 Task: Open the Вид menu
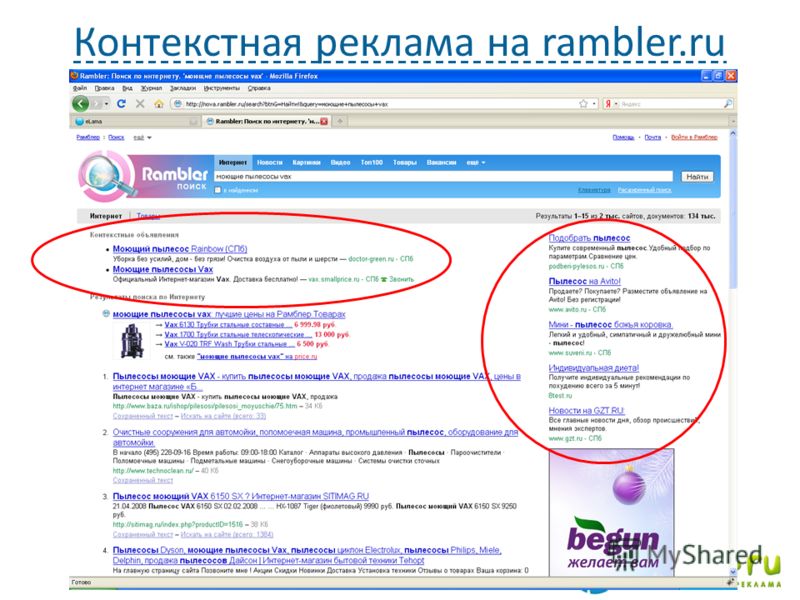point(127,88)
